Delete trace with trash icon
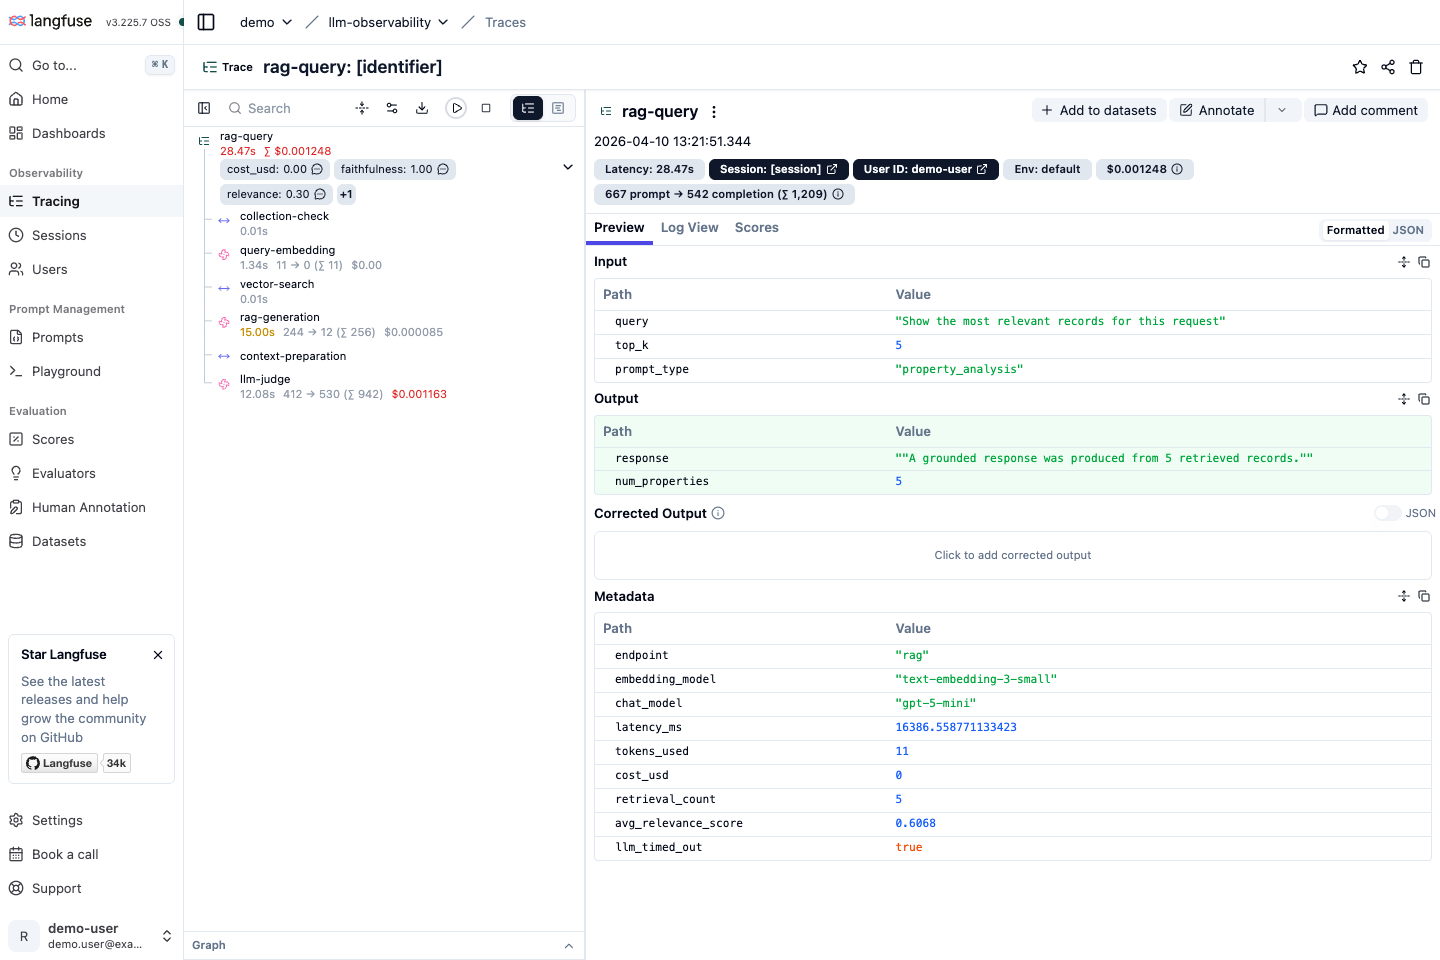 pyautogui.click(x=1416, y=67)
